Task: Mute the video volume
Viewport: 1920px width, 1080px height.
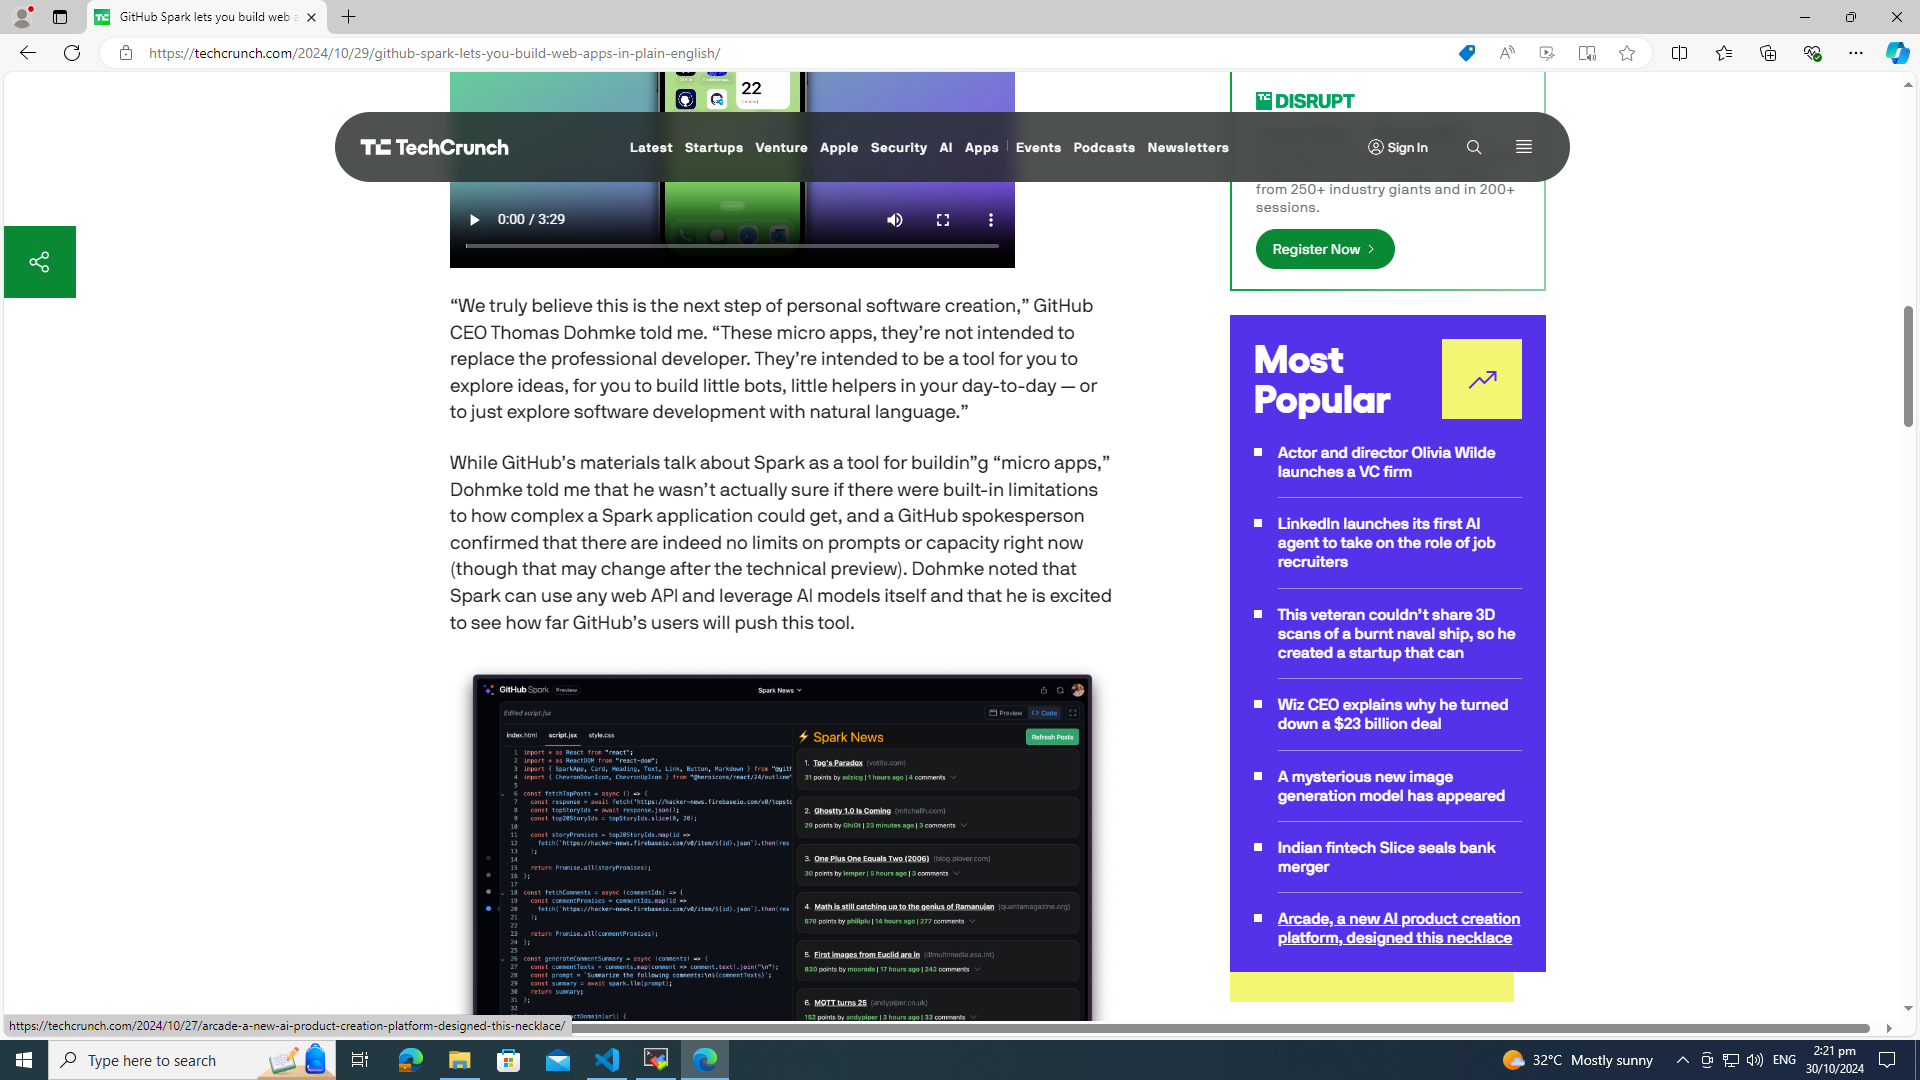Action: pyautogui.click(x=895, y=220)
